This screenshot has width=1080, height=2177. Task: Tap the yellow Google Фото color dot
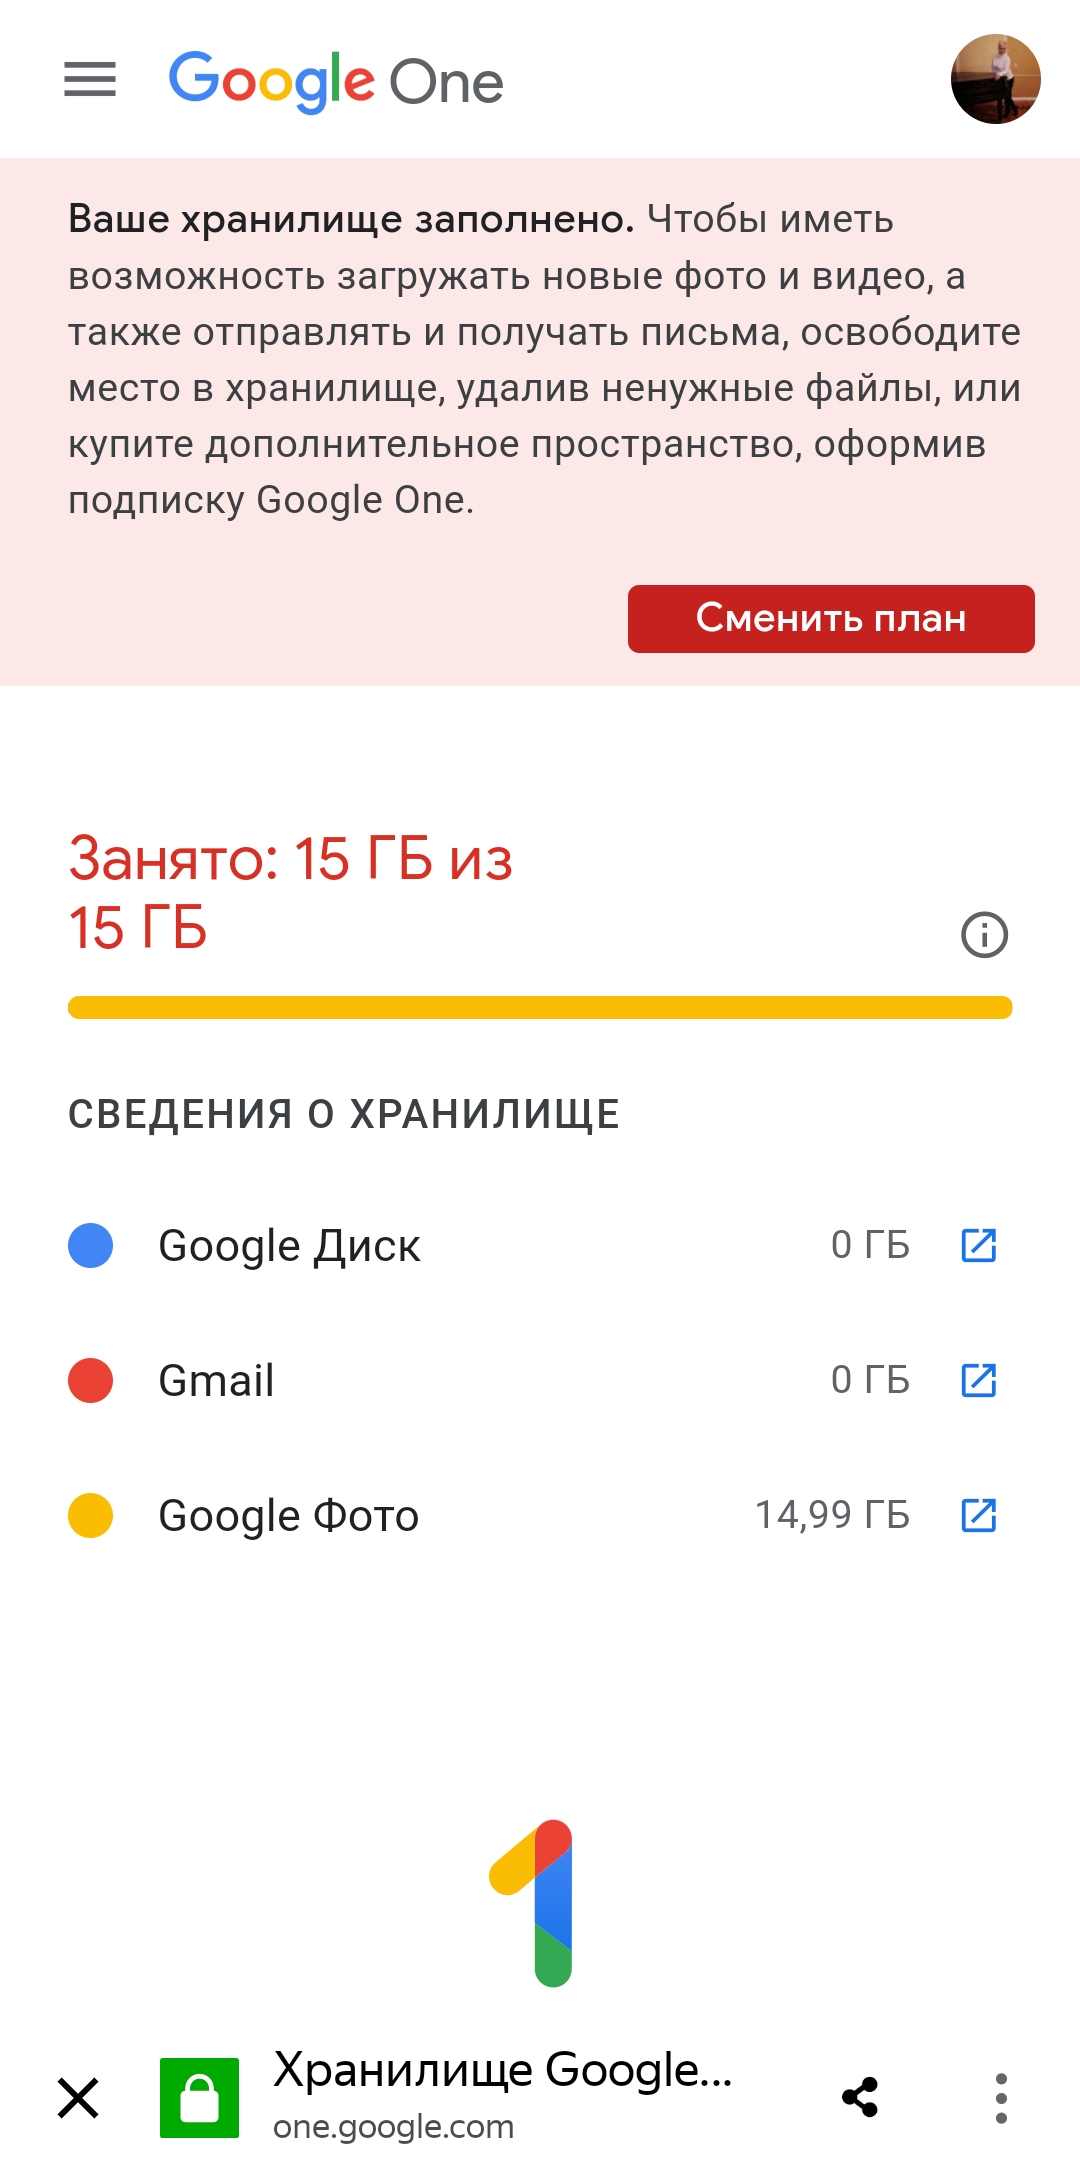point(90,1515)
